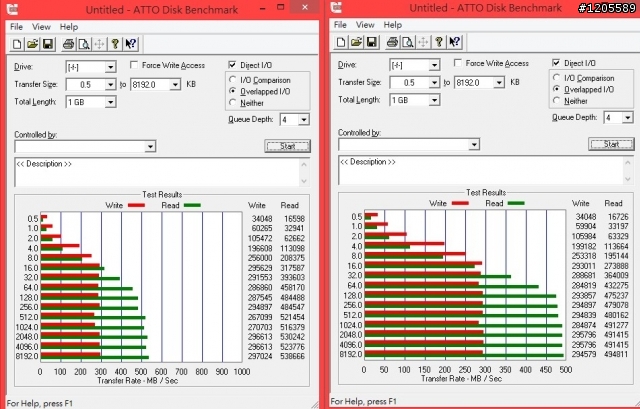Select Neither radio in right window
The height and width of the screenshot is (409, 640).
tap(557, 100)
